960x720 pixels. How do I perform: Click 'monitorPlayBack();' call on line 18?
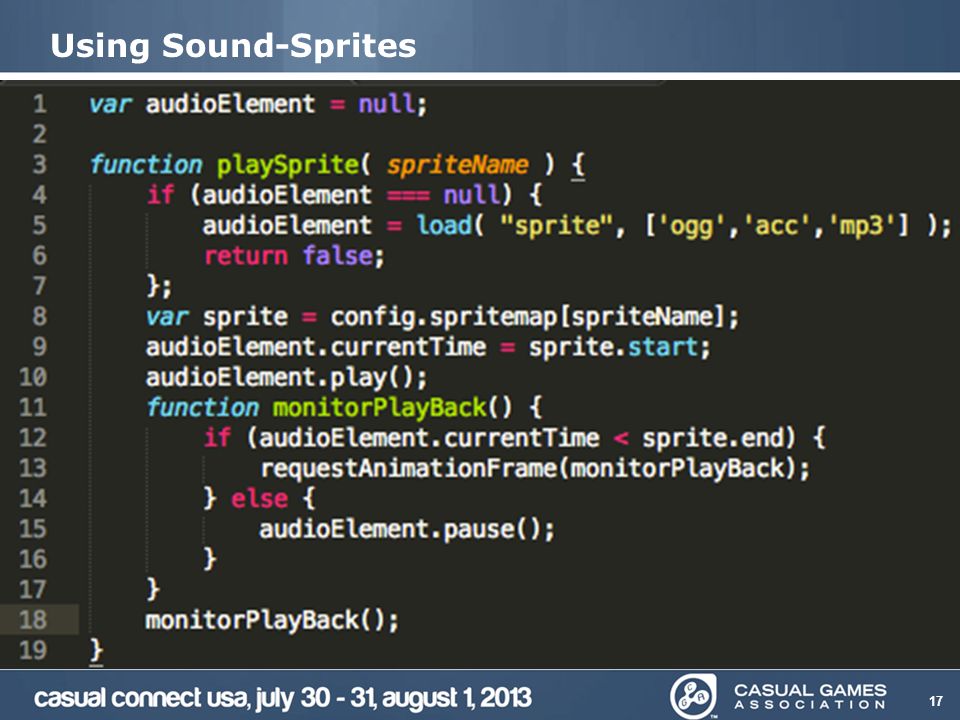tap(272, 620)
